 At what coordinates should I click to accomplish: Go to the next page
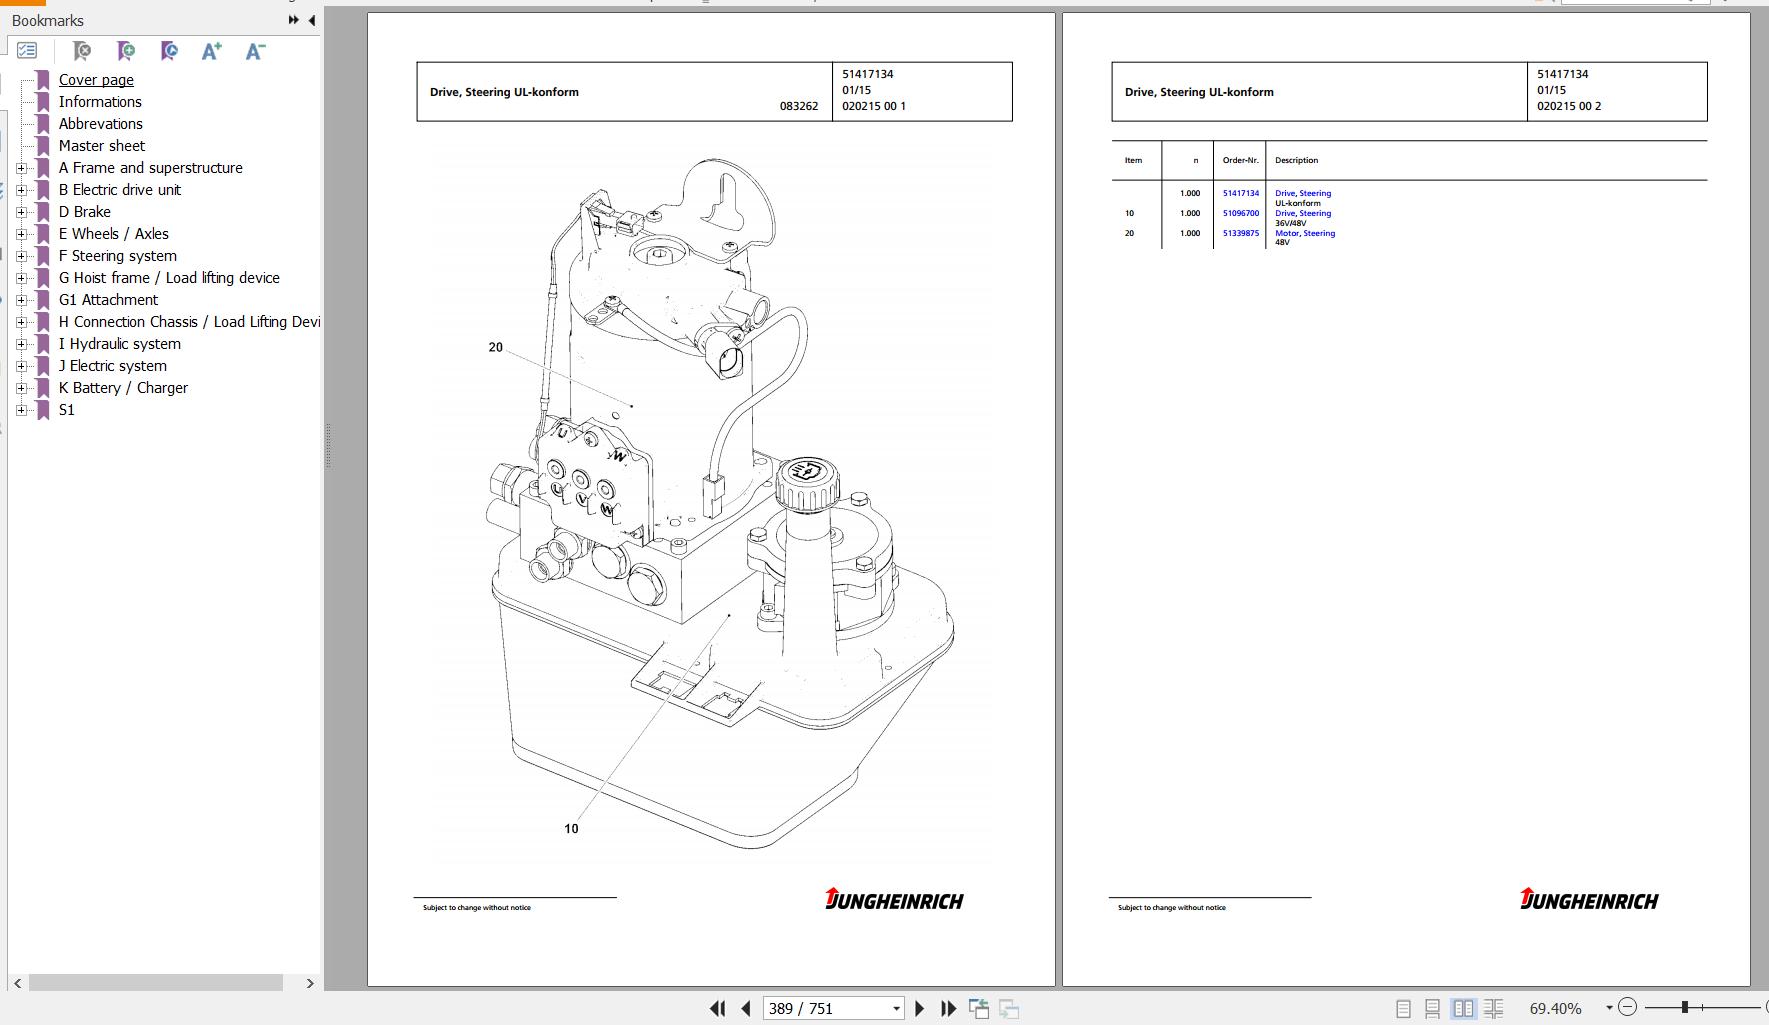(920, 1008)
